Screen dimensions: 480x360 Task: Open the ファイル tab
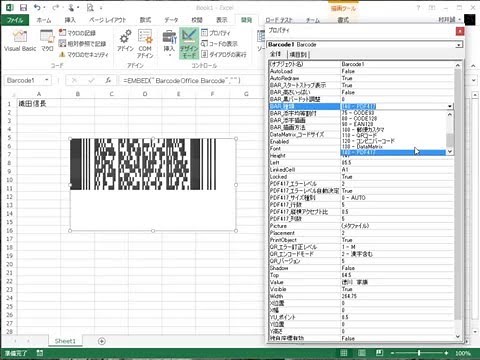tap(15, 20)
